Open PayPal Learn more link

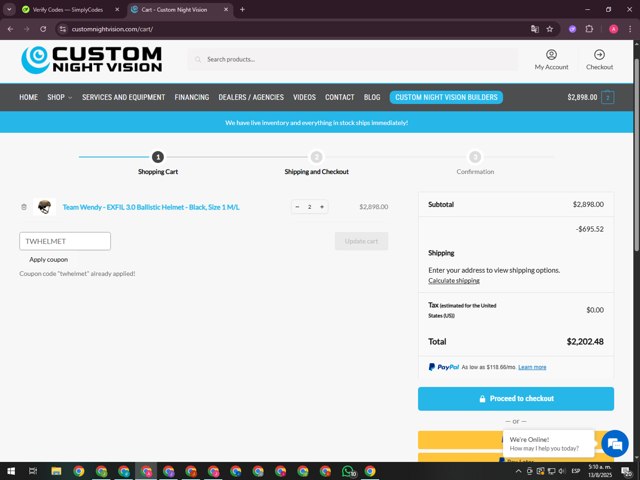click(x=532, y=367)
